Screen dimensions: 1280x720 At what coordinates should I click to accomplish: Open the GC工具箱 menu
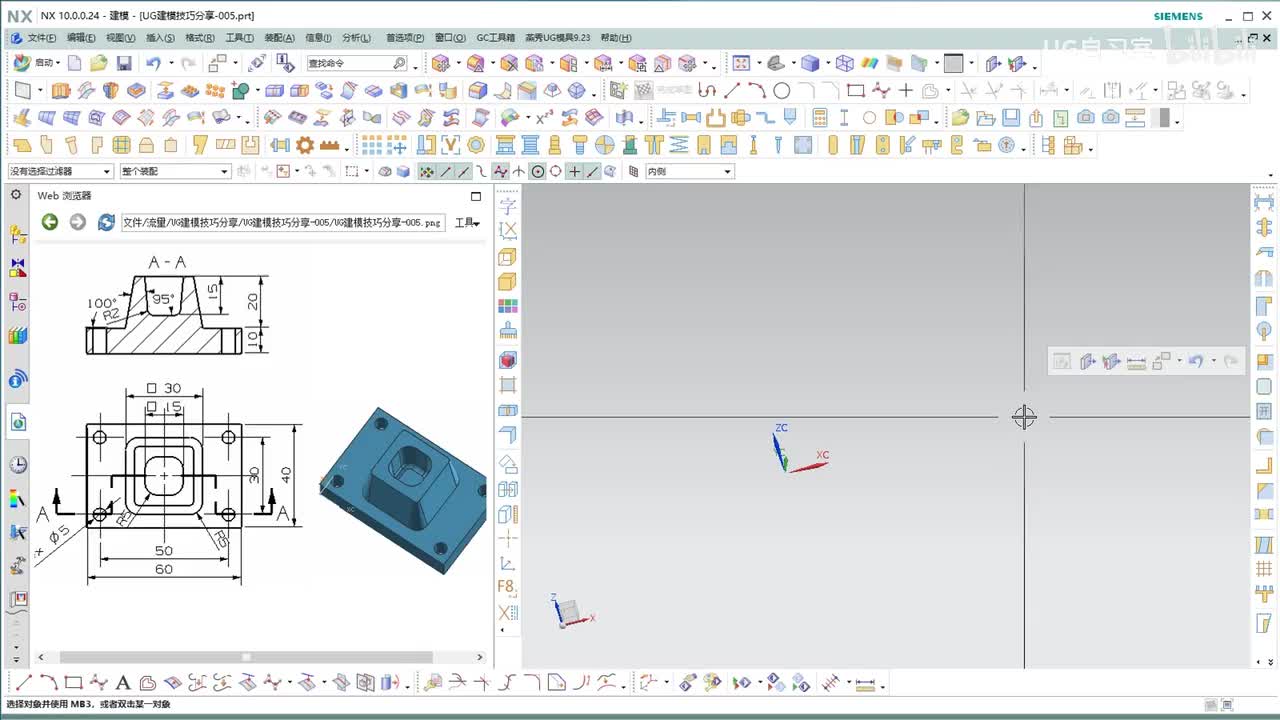pyautogui.click(x=495, y=38)
